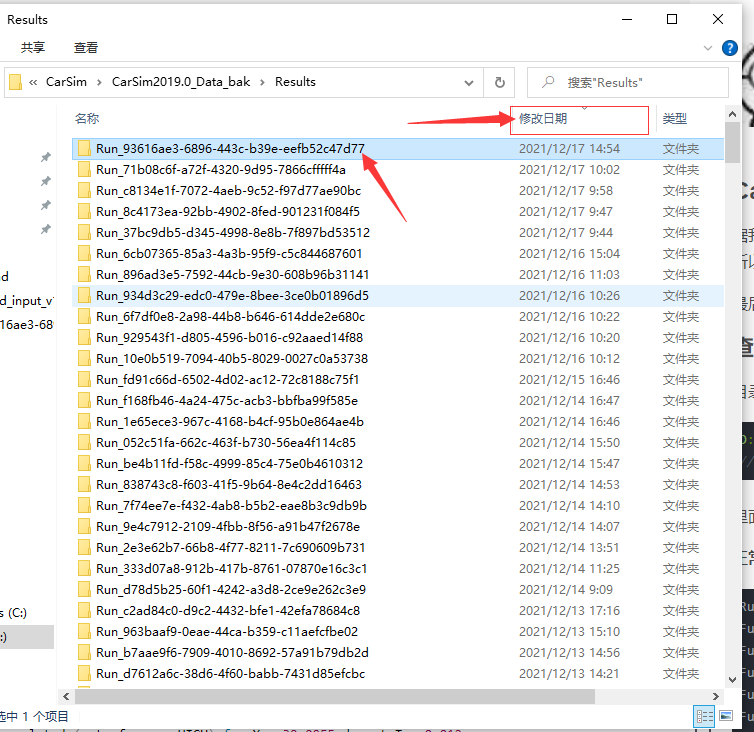Screen dimensions: 754x732
Task: Select folder Run_896ad3e5-7592-44cb-9e30-608b96b31141
Action: [x=398, y=275]
